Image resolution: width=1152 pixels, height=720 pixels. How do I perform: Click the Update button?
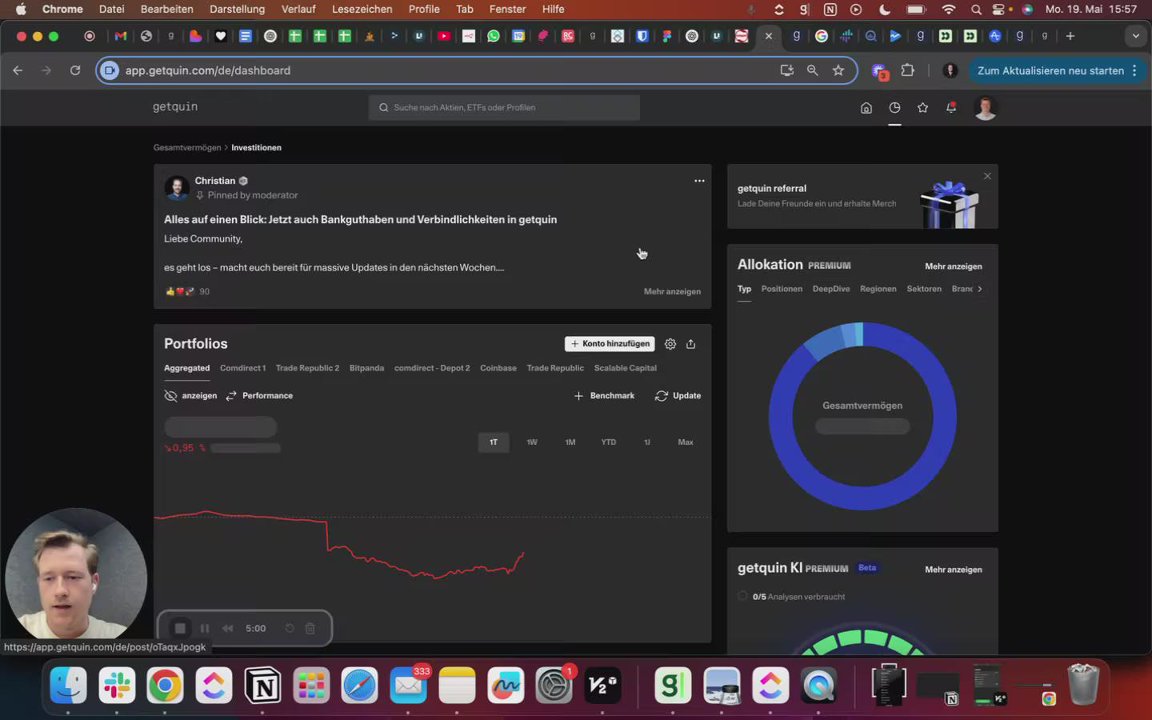(677, 396)
